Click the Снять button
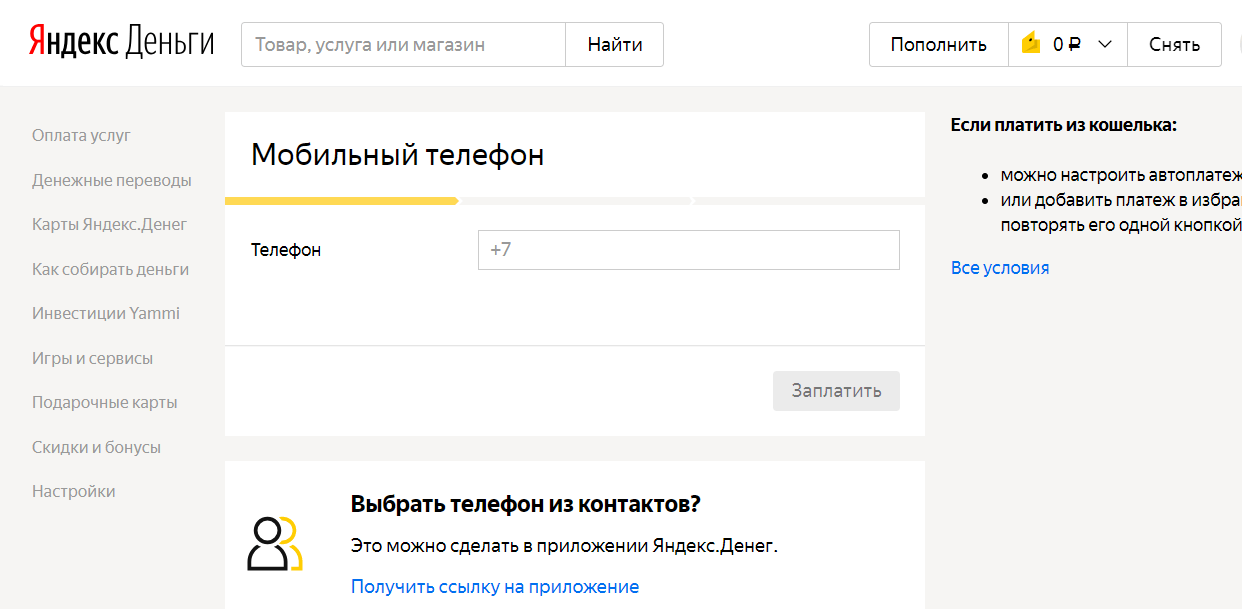 pos(1174,44)
